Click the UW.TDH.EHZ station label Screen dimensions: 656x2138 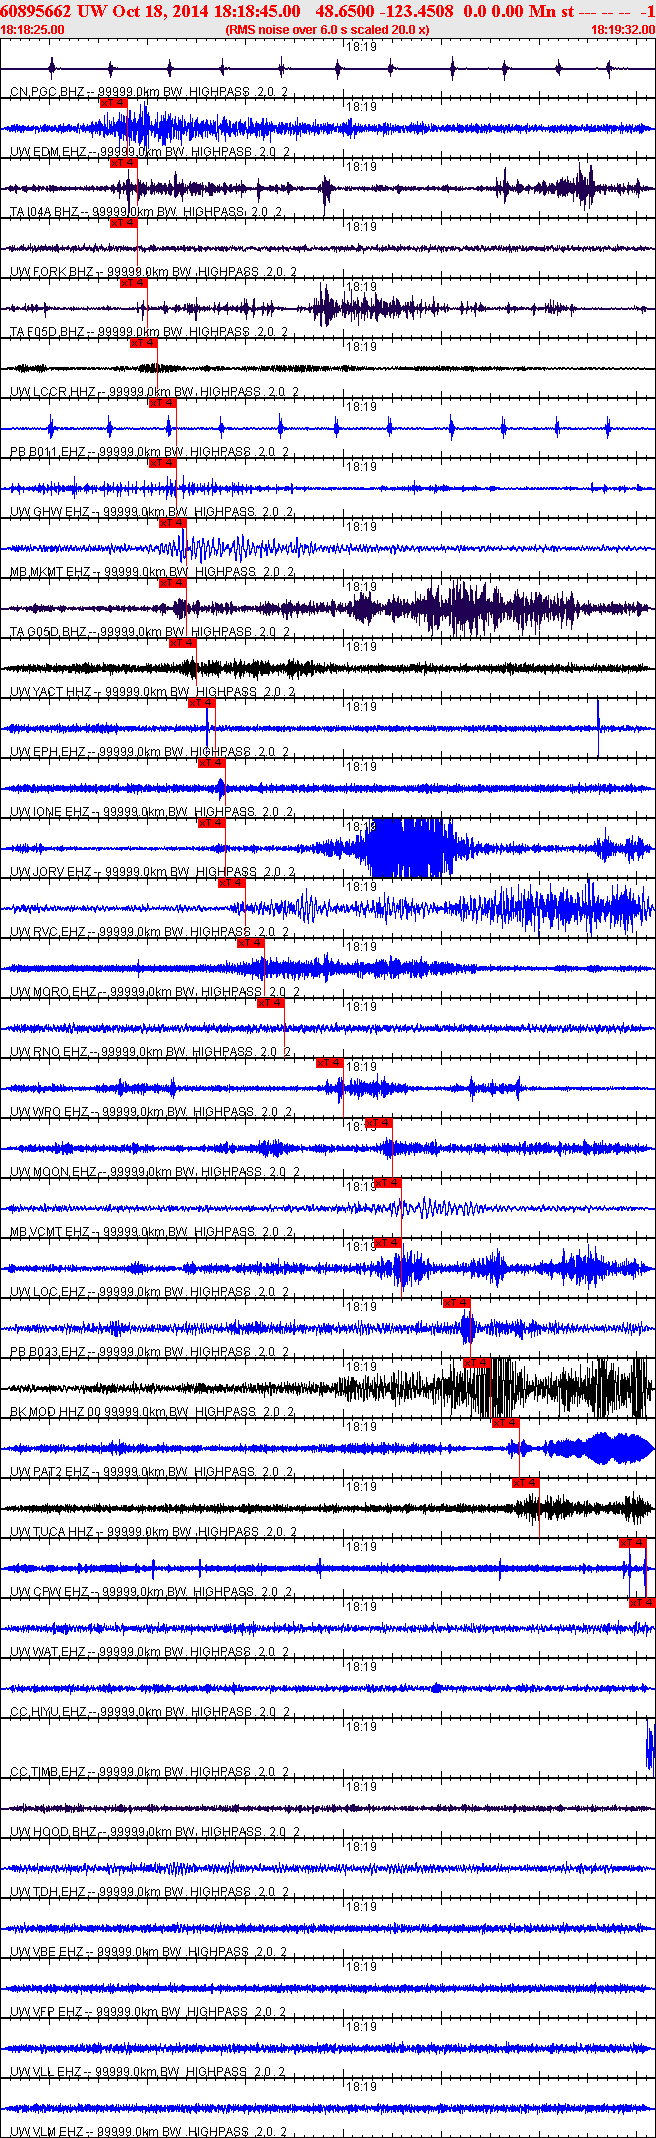coord(48,1892)
